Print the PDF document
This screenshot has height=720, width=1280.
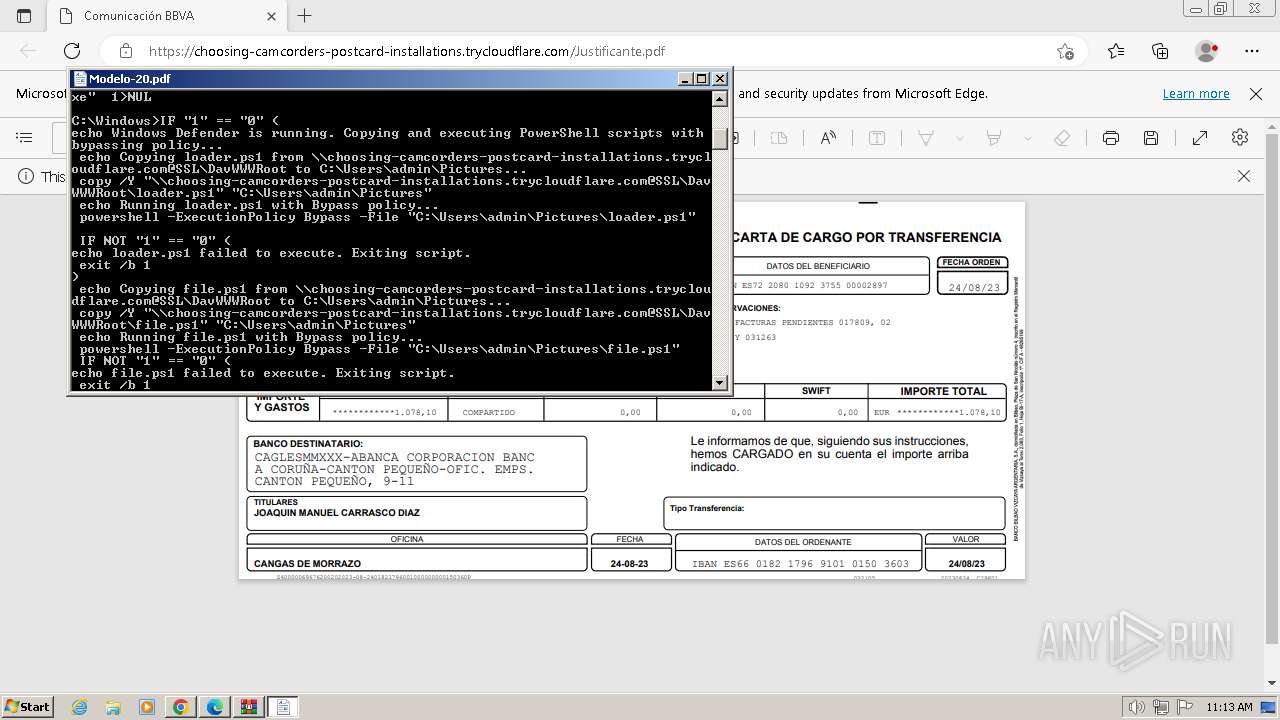tap(1111, 138)
